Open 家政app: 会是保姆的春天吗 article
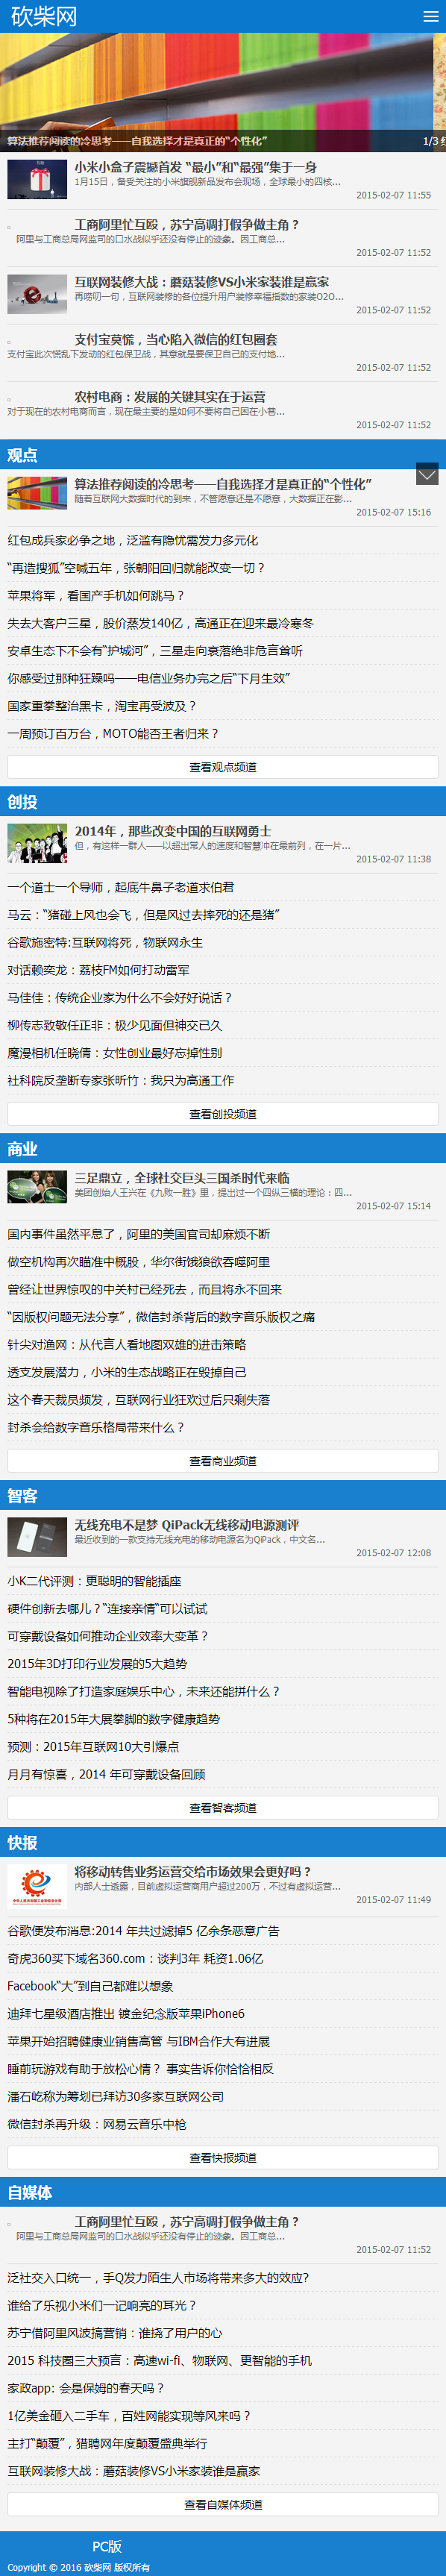Image resolution: width=446 pixels, height=2576 pixels. pyautogui.click(x=86, y=2387)
